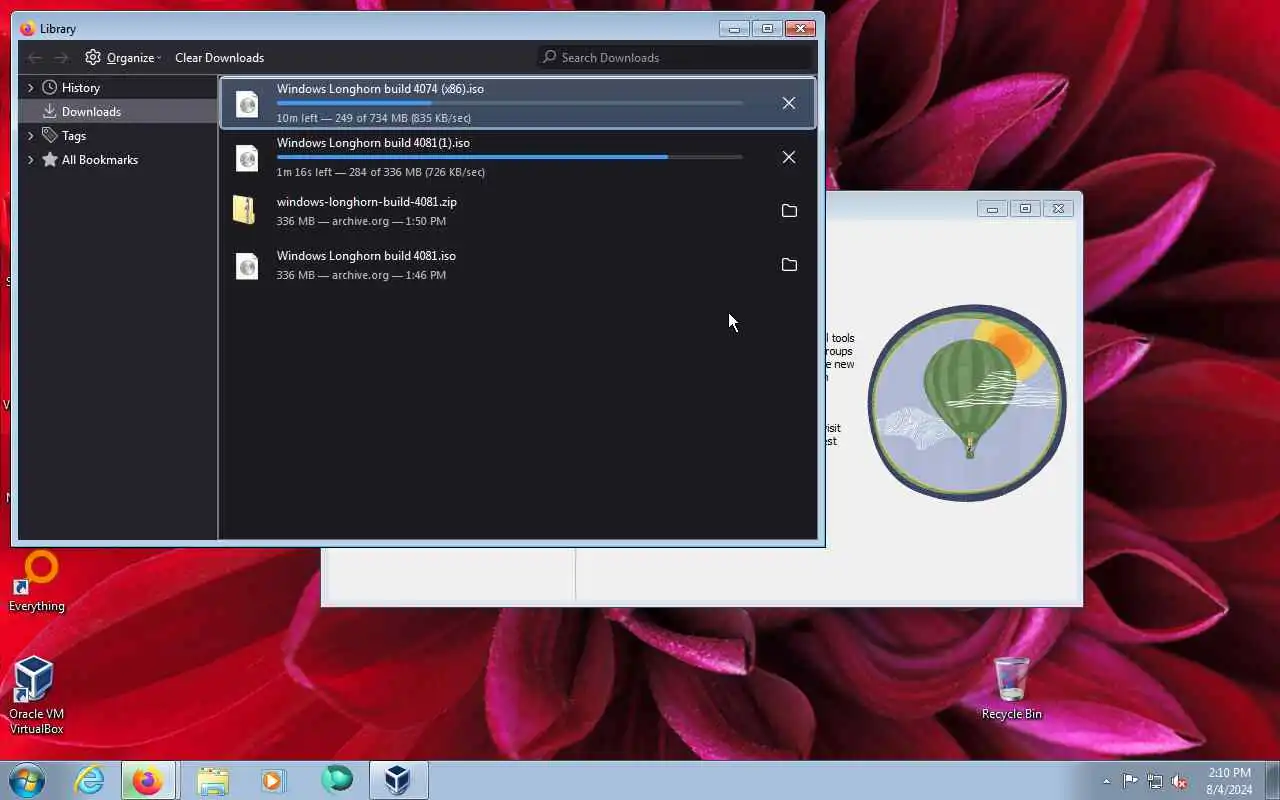Minimize the background balloon window

(992, 208)
